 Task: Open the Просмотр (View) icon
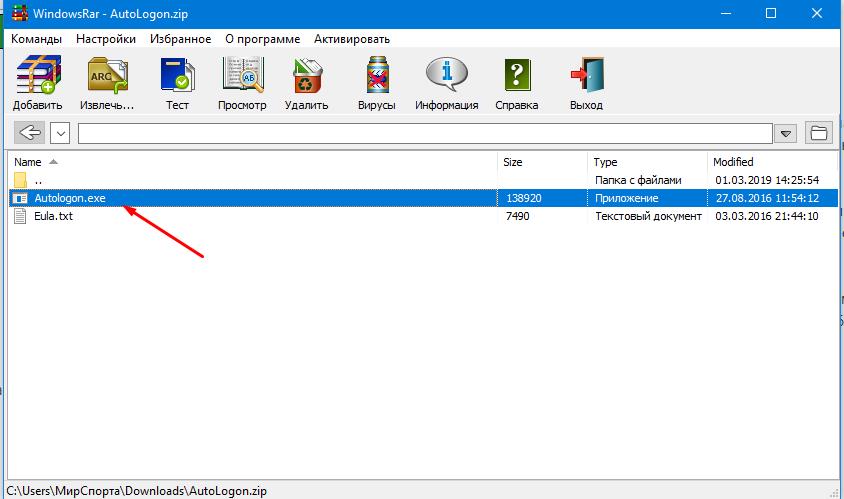click(x=243, y=75)
